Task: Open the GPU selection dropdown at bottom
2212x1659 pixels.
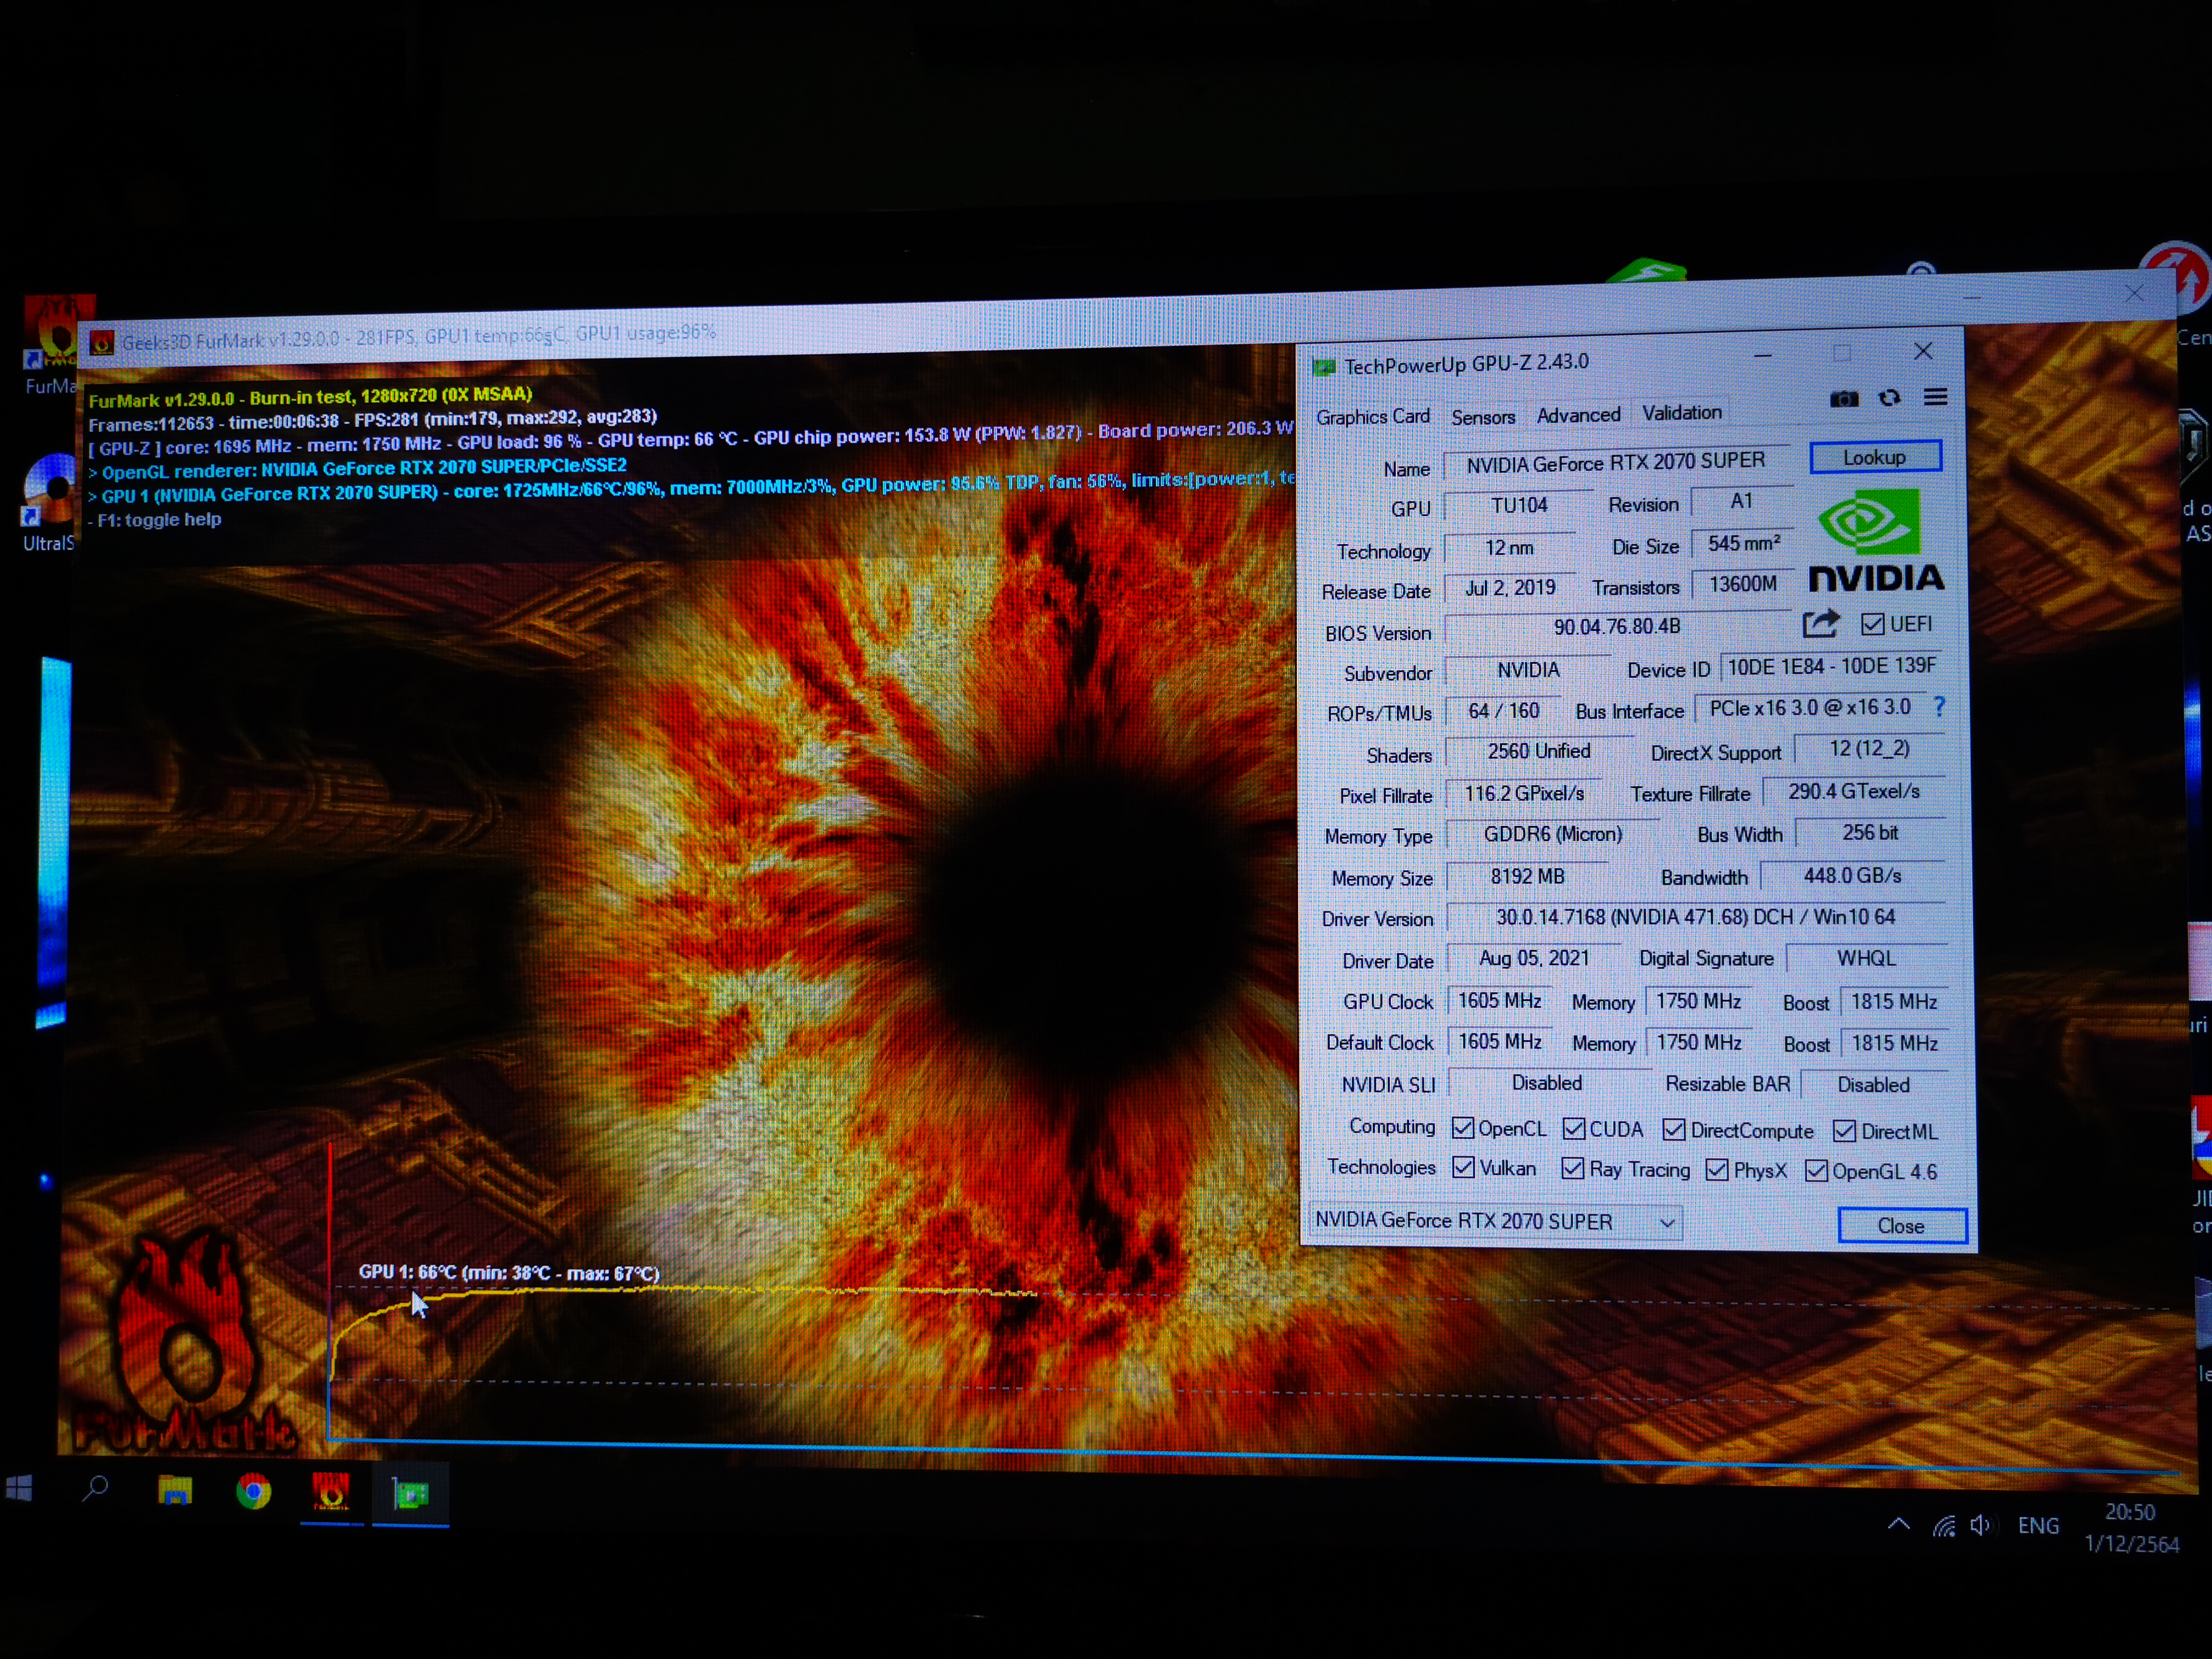Action: click(x=1666, y=1222)
